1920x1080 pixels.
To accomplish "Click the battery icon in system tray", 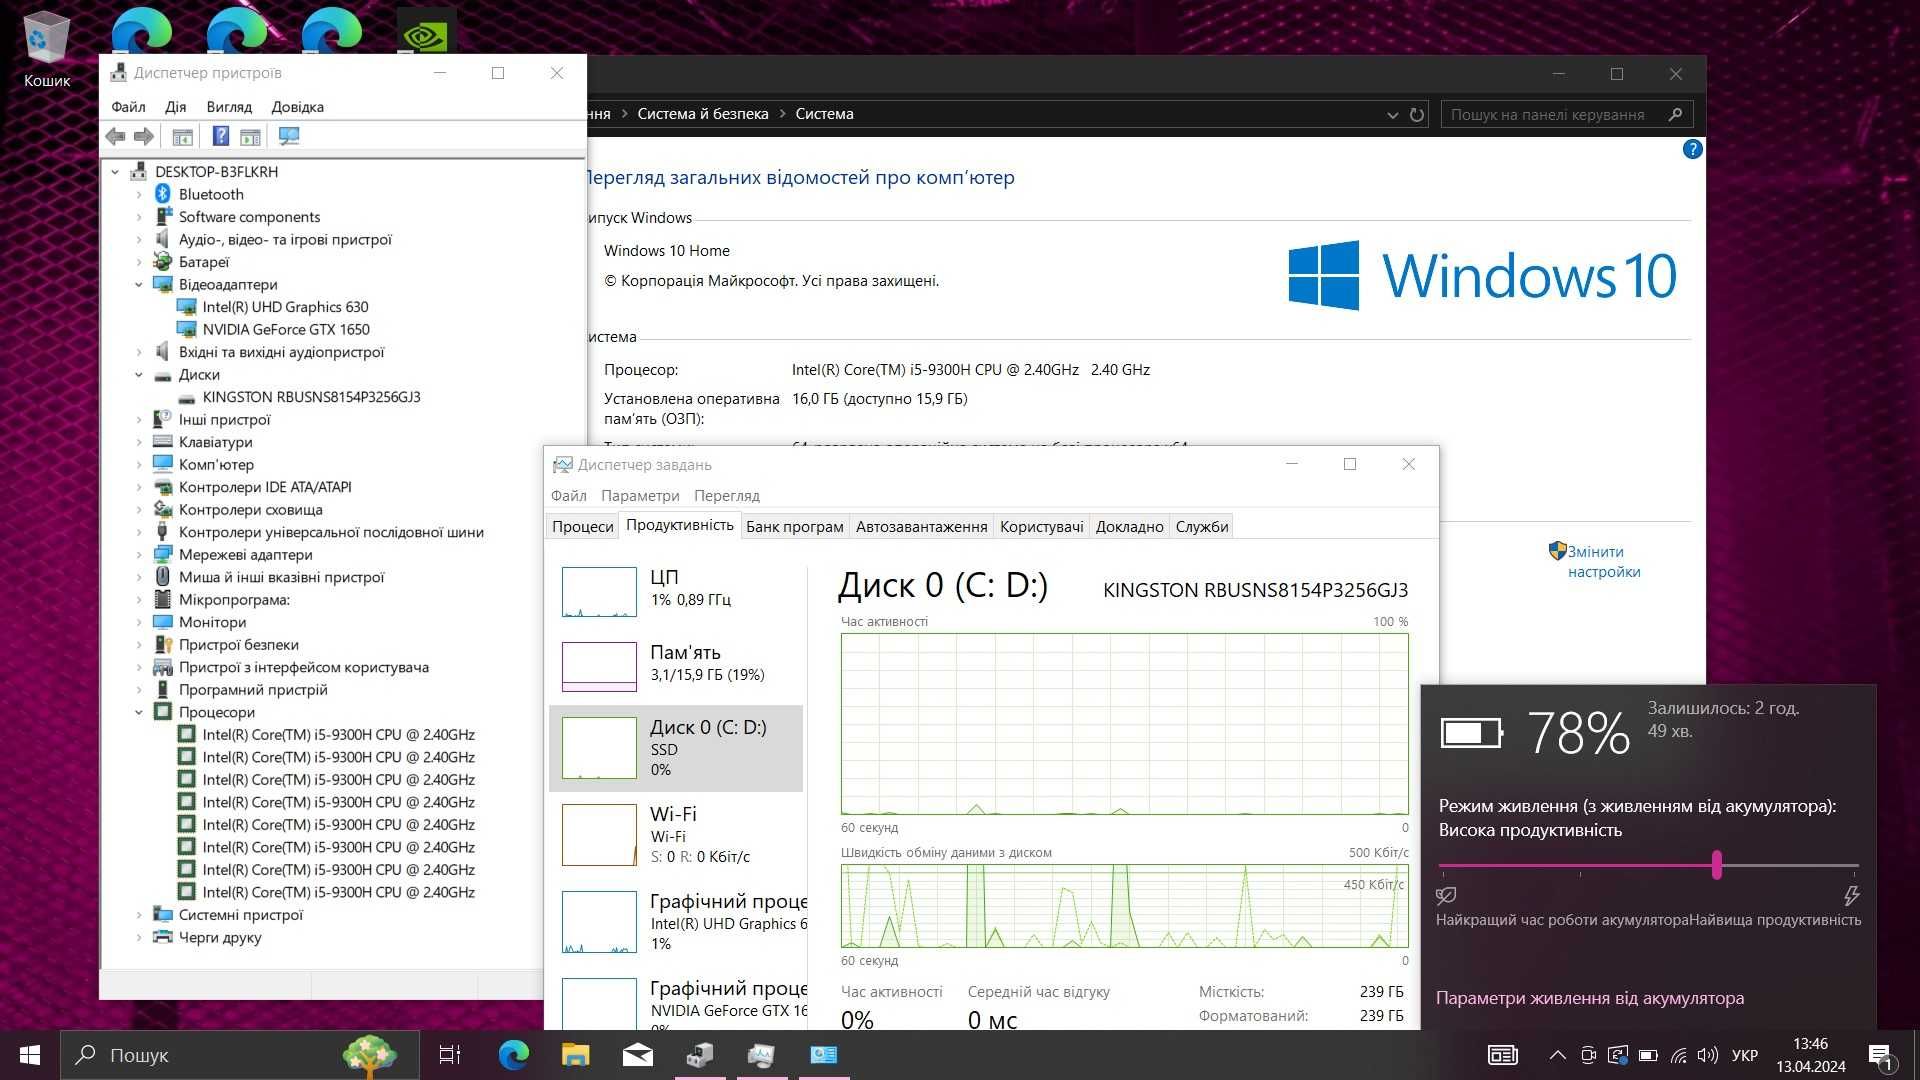I will click(1649, 1055).
